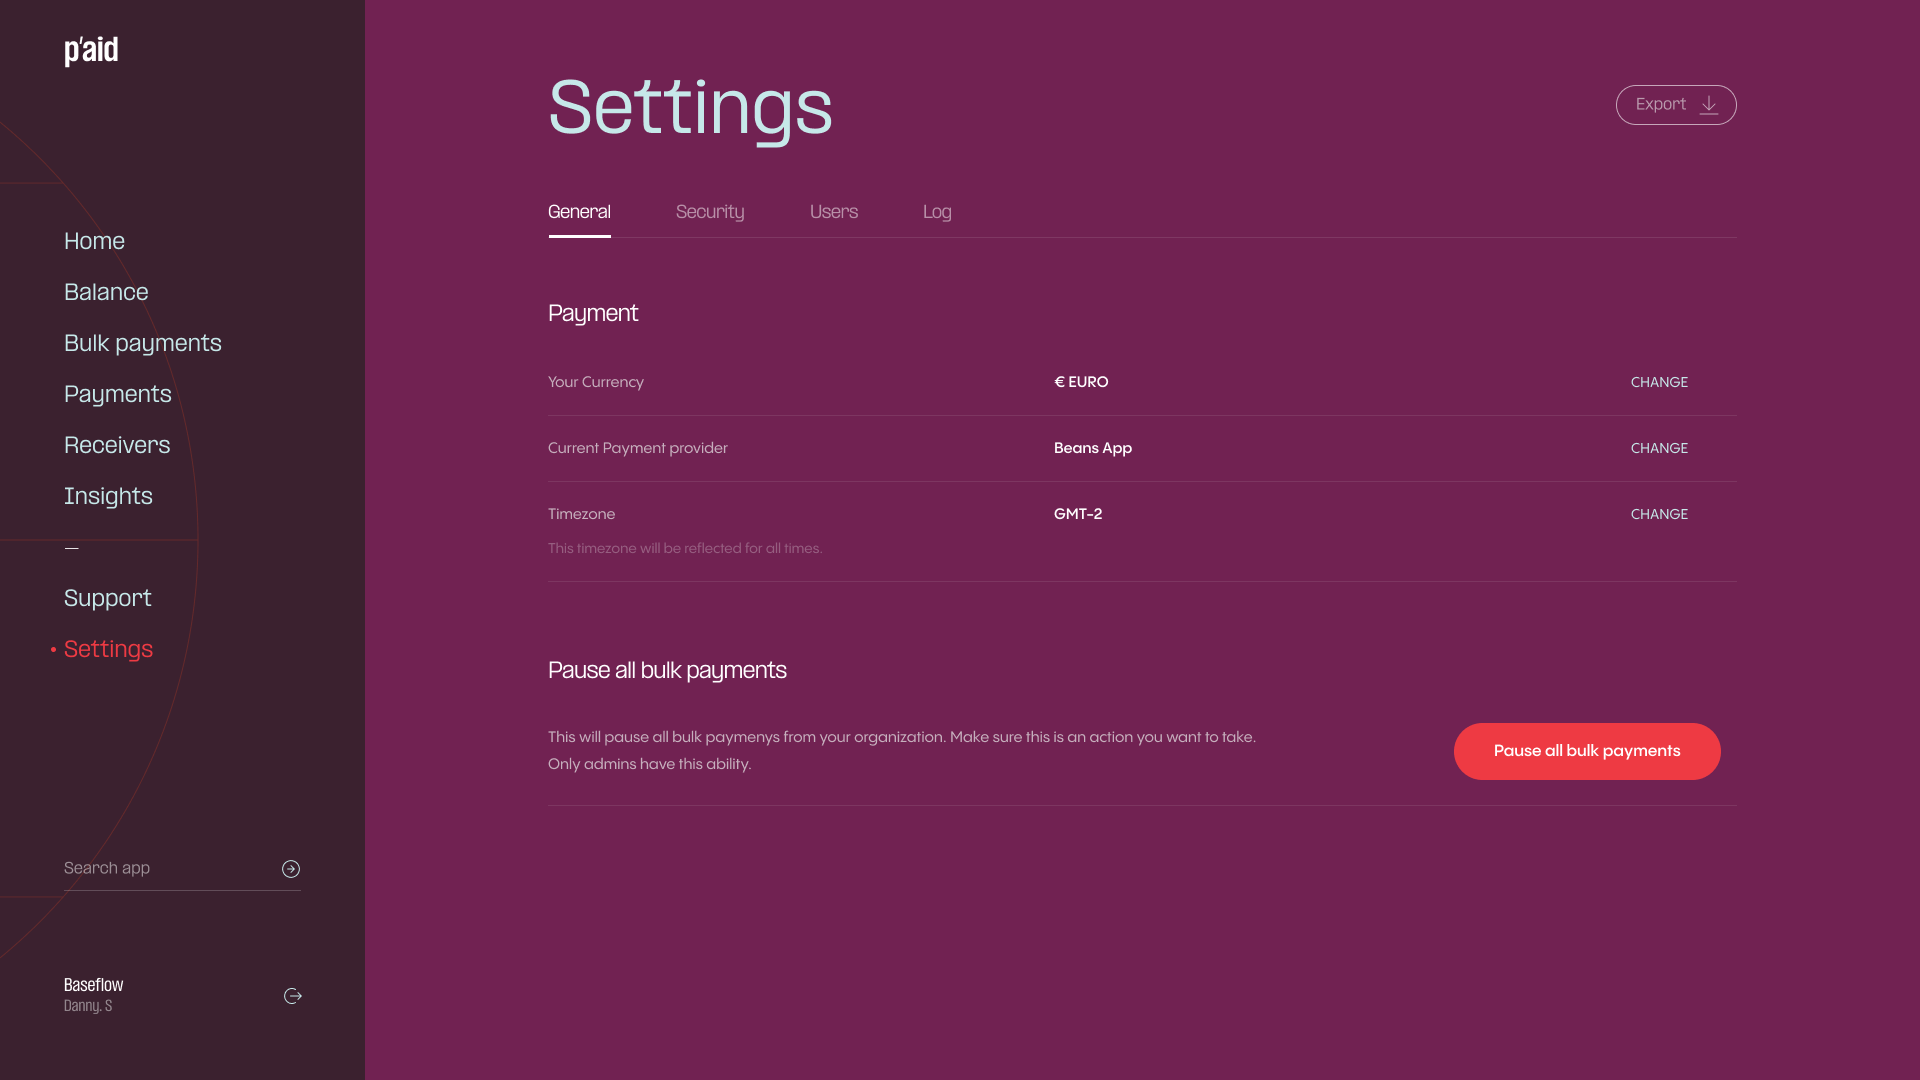Click the logout icon next to Baseflow
The height and width of the screenshot is (1080, 1920).
[x=293, y=996]
